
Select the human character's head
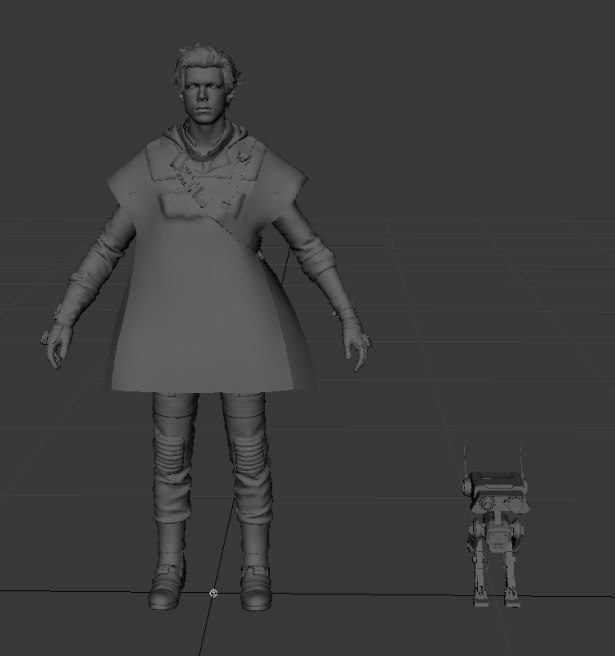click(206, 84)
